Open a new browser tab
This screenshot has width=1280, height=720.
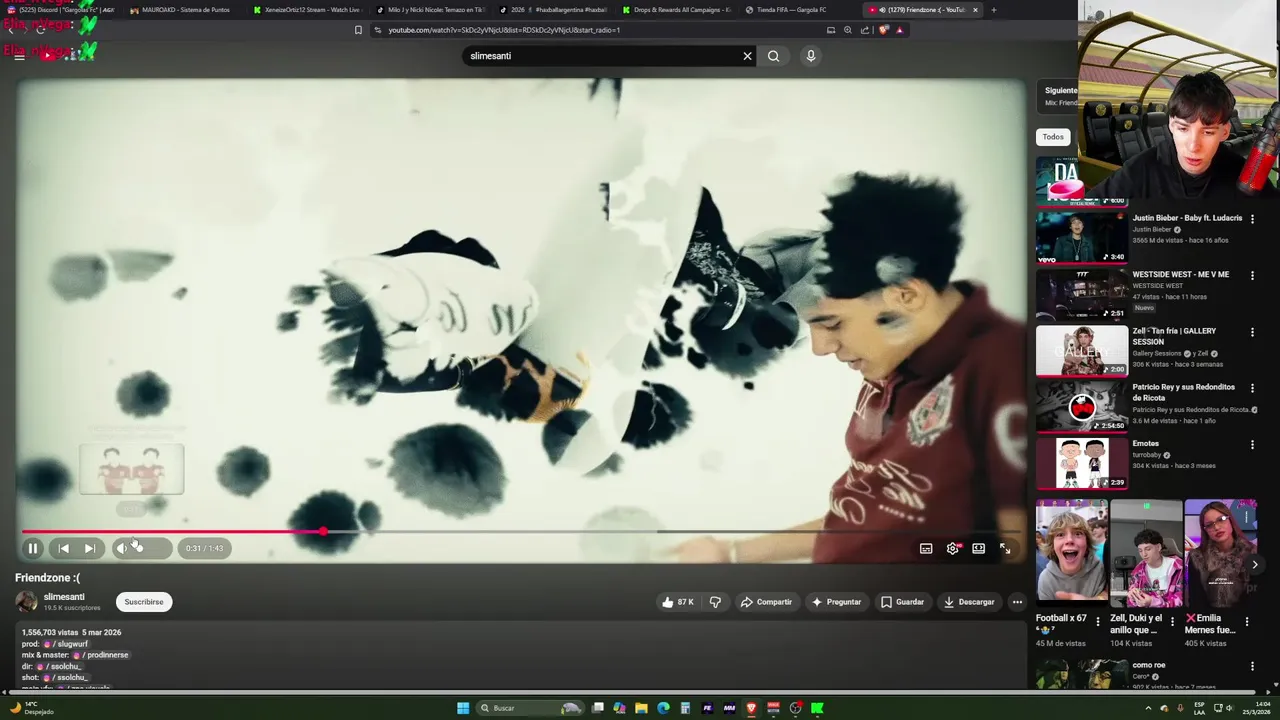pos(993,10)
